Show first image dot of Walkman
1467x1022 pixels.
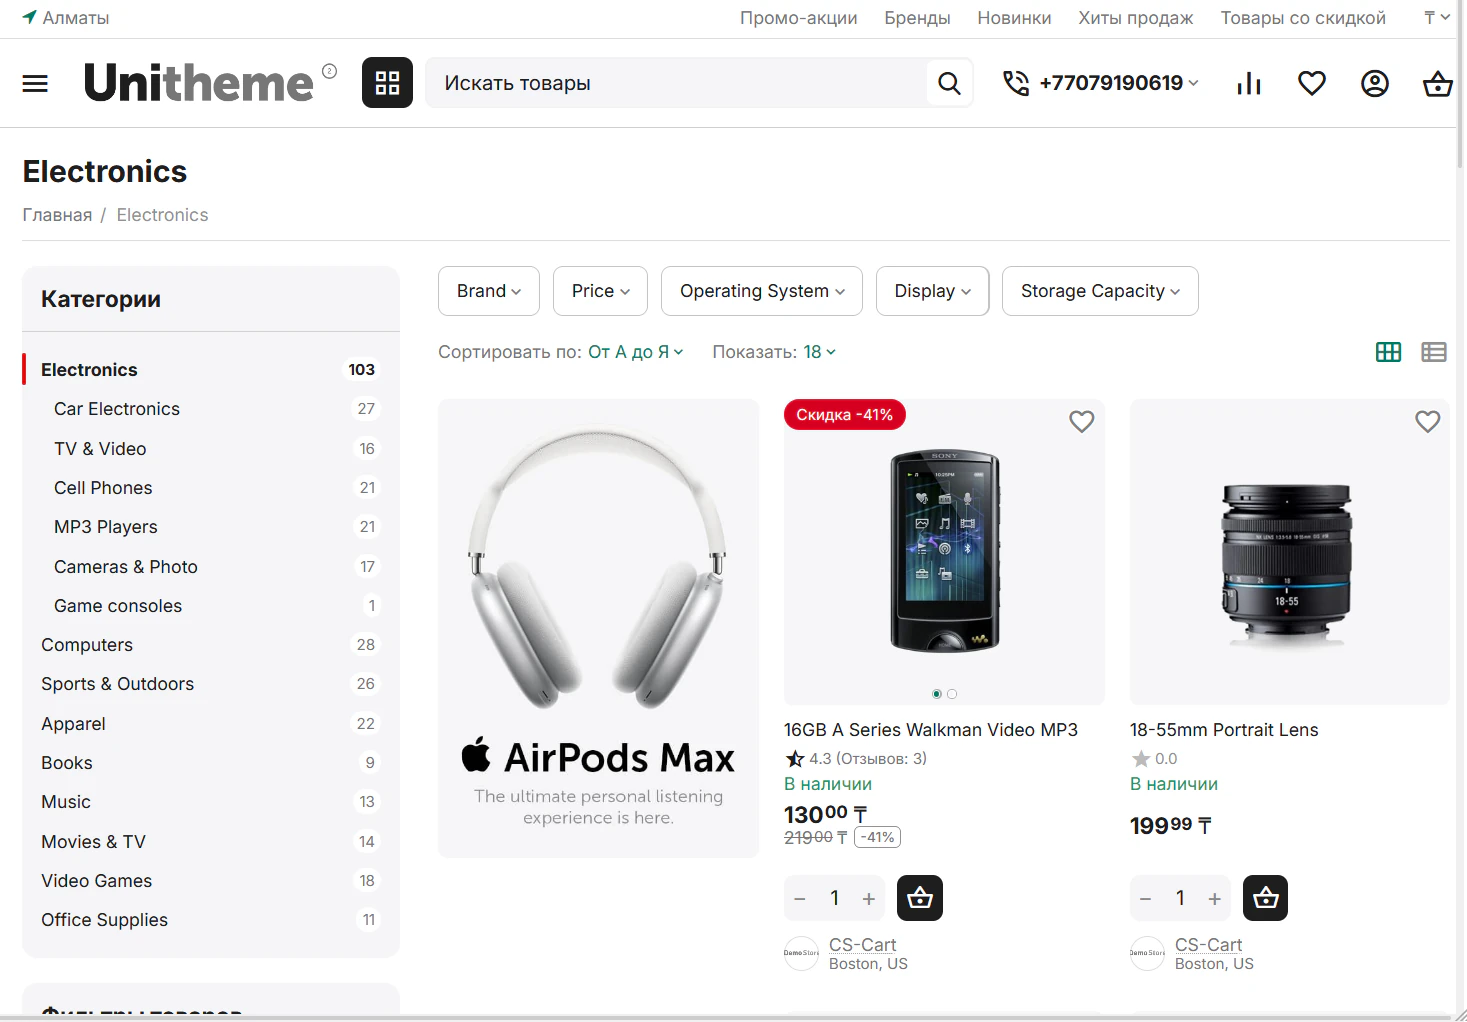coord(937,694)
